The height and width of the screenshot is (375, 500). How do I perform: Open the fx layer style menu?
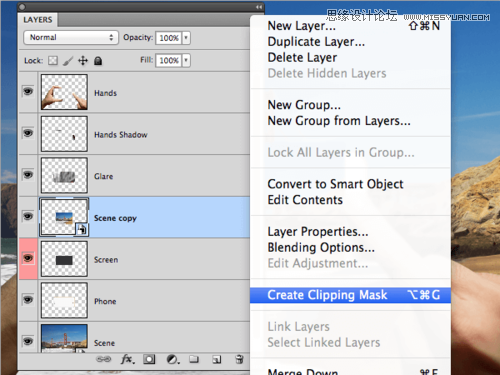128,359
